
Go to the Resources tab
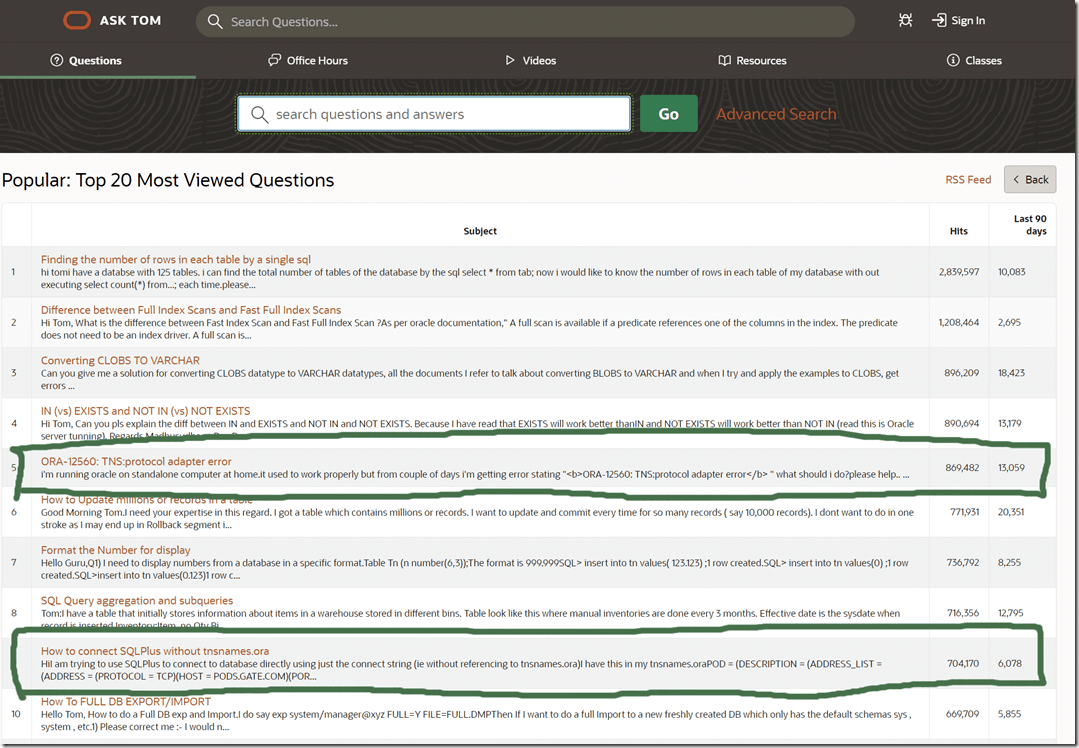[x=752, y=60]
